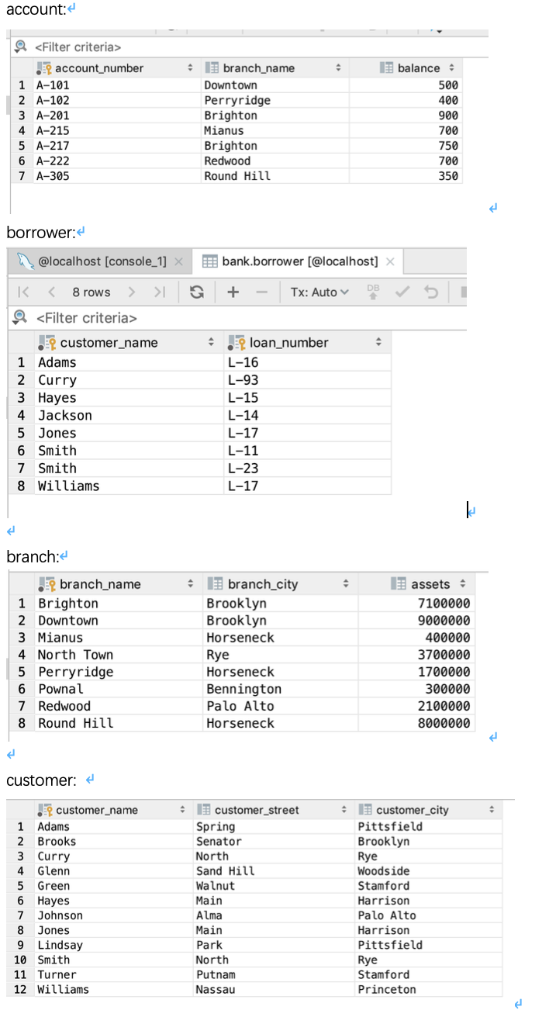Delete row with minus icon
549x1024 pixels.
point(262,292)
